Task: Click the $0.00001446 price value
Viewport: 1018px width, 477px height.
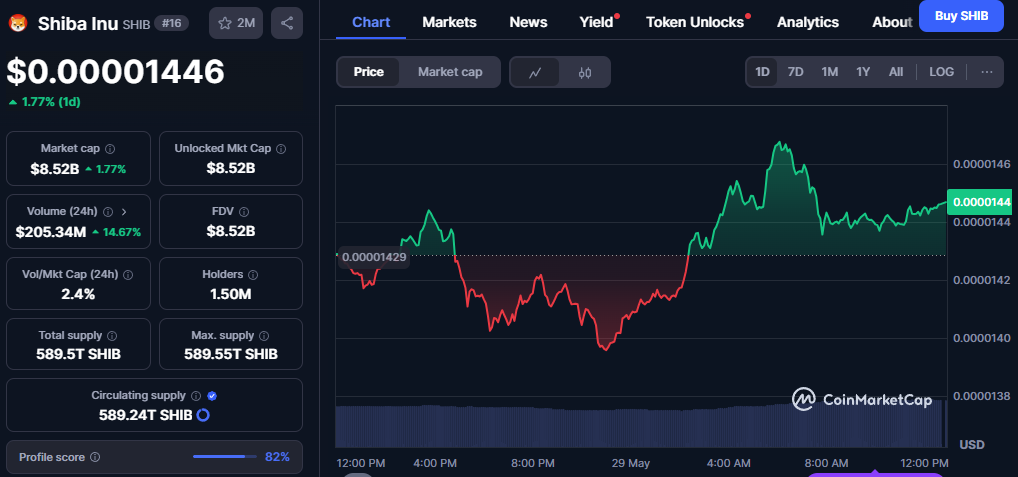Action: coord(116,71)
